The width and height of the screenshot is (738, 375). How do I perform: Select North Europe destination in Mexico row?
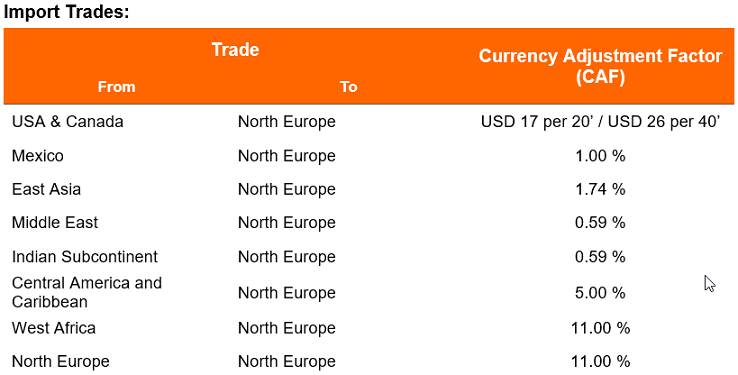coord(287,156)
